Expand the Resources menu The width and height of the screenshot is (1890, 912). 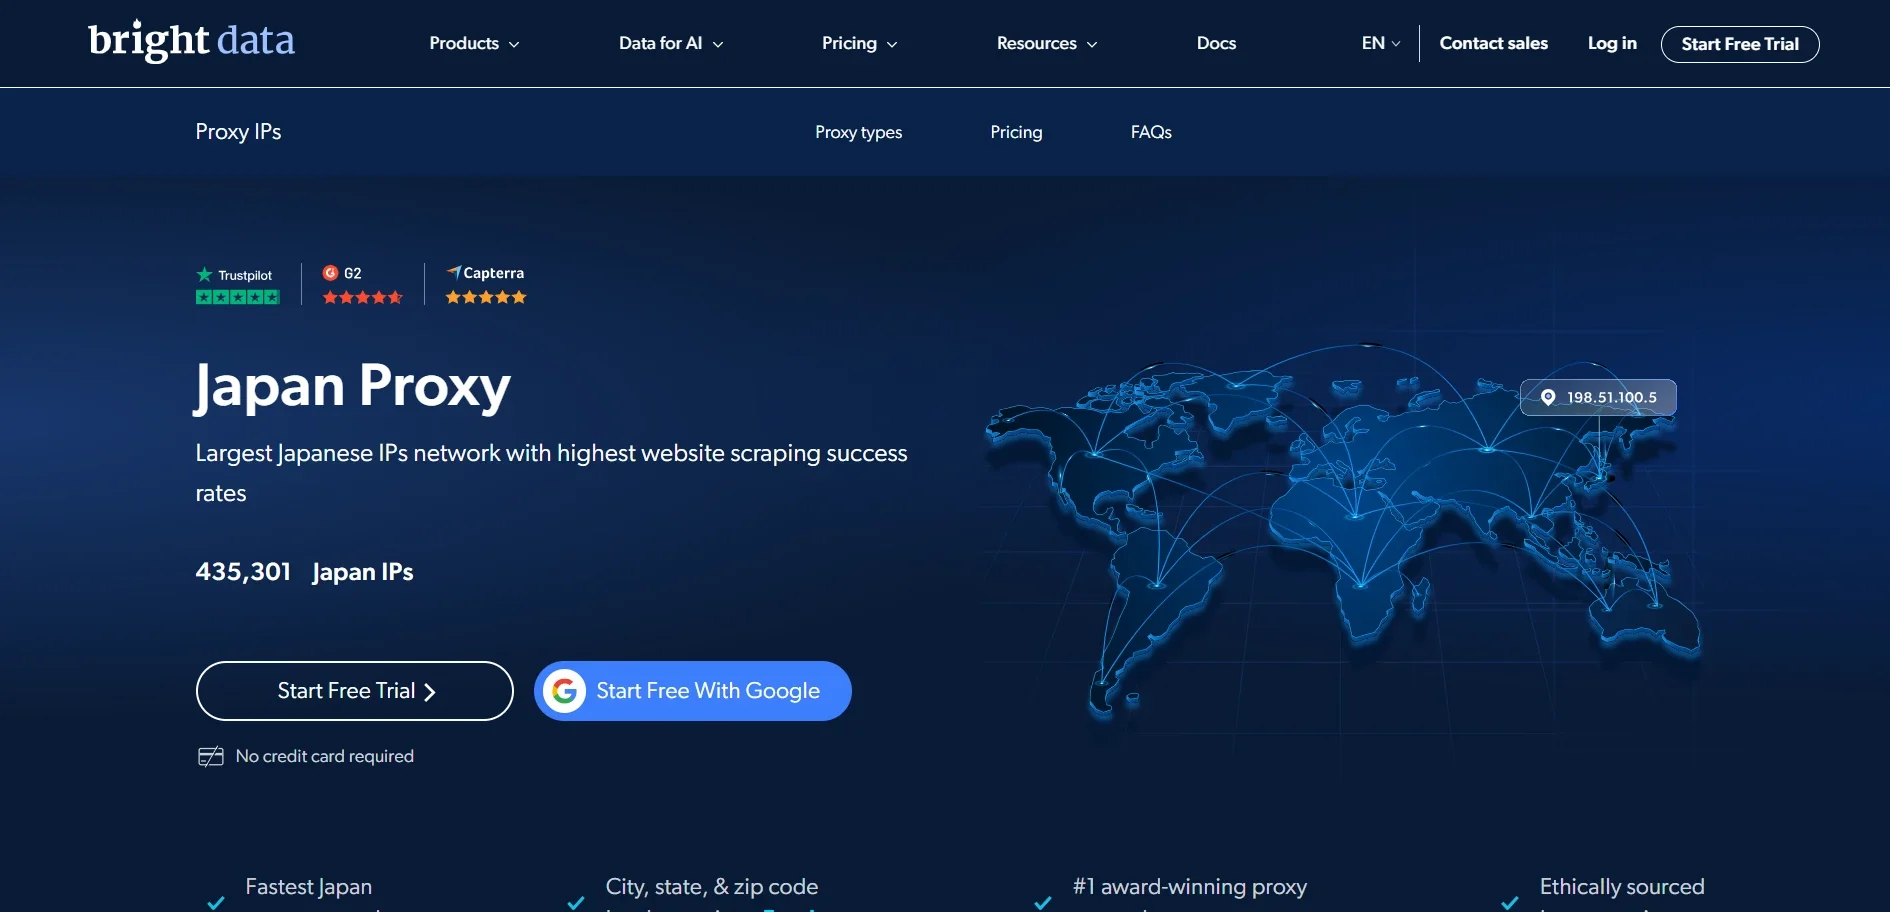1047,43
